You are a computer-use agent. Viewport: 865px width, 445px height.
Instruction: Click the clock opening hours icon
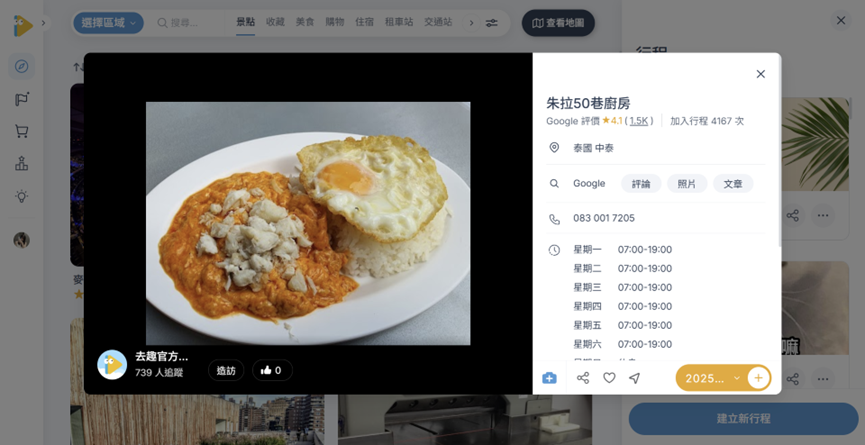554,250
